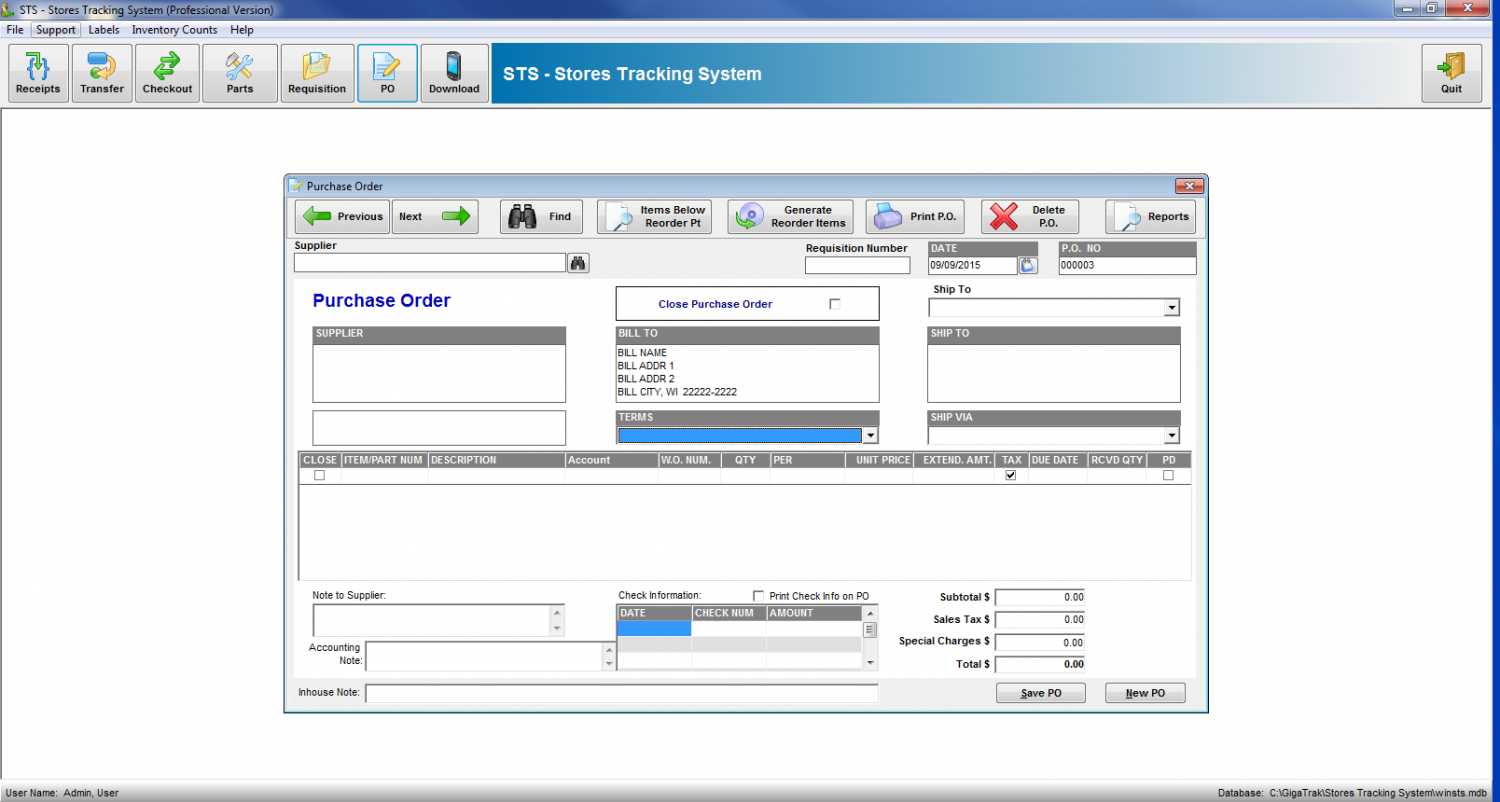The height and width of the screenshot is (802, 1500).
Task: Open the TERMS dropdown
Action: [869, 435]
